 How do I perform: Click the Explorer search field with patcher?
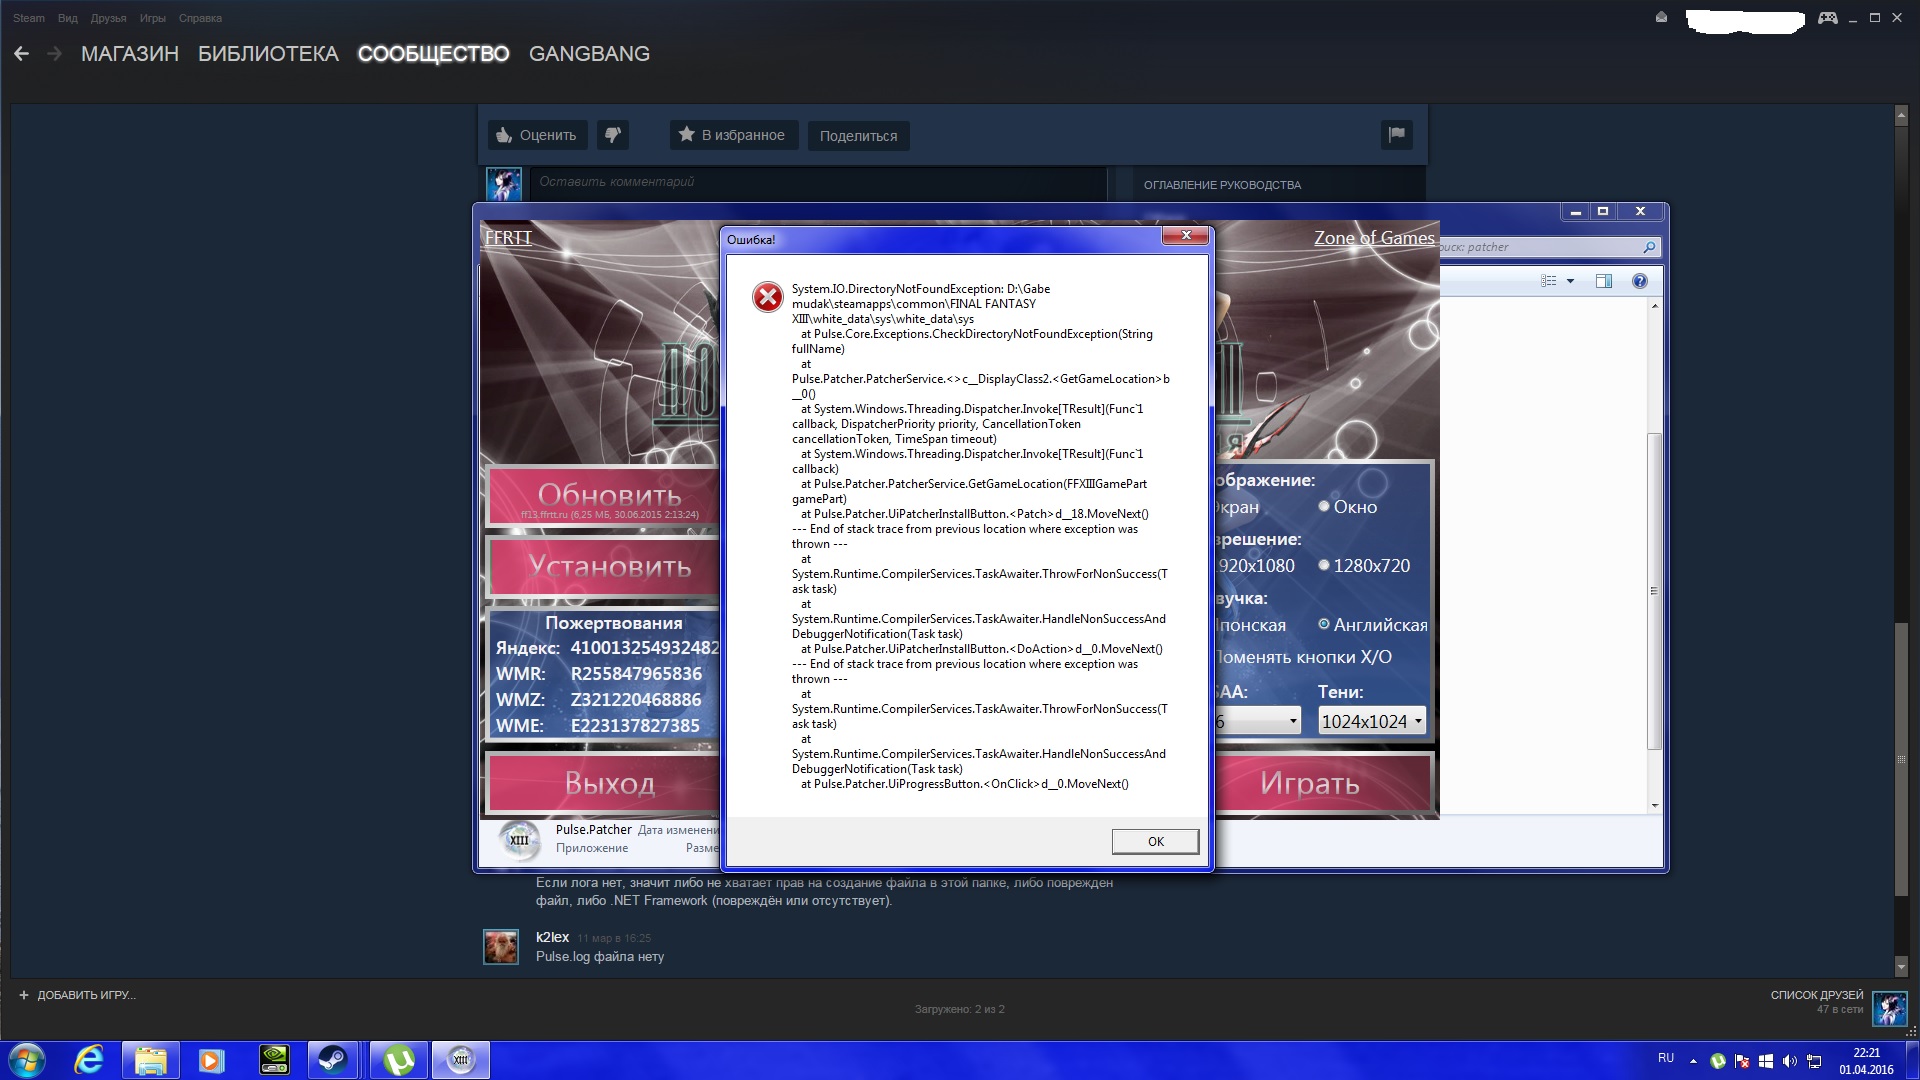[x=1549, y=247]
